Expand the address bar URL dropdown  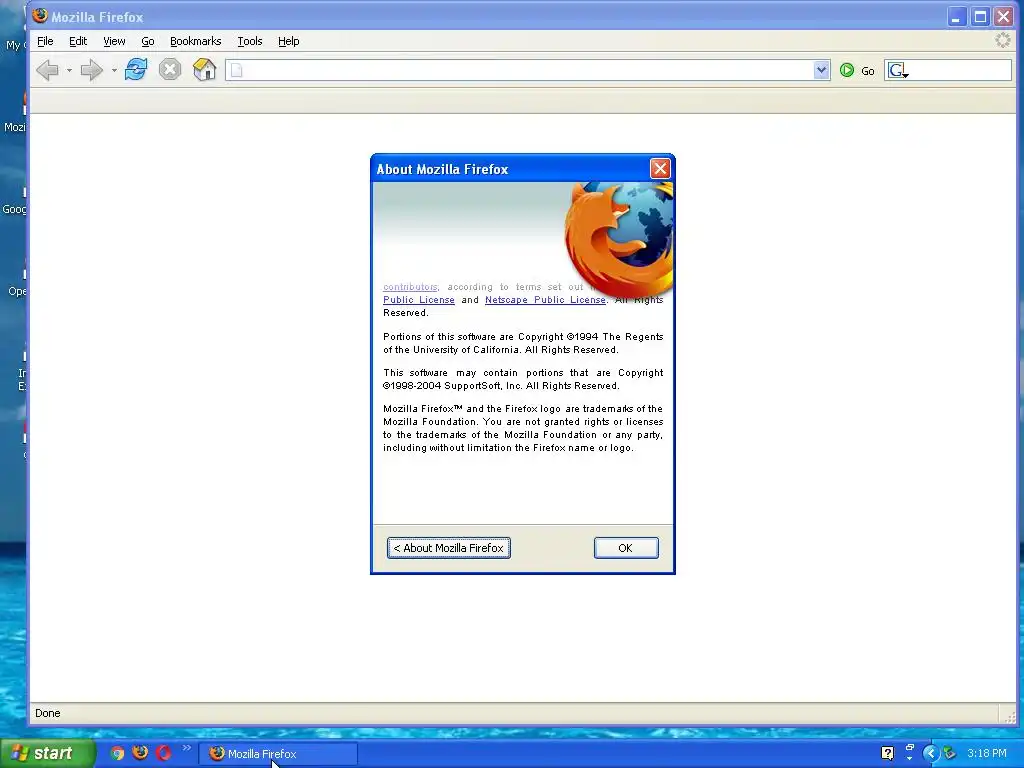point(822,70)
